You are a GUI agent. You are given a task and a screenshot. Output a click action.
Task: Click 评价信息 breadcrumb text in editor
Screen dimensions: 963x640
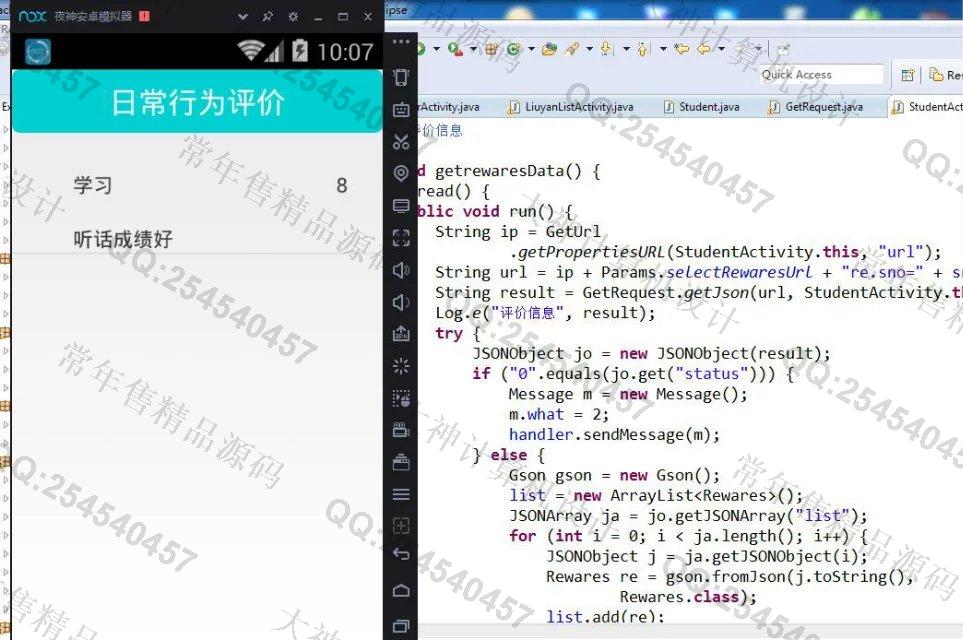[x=440, y=130]
